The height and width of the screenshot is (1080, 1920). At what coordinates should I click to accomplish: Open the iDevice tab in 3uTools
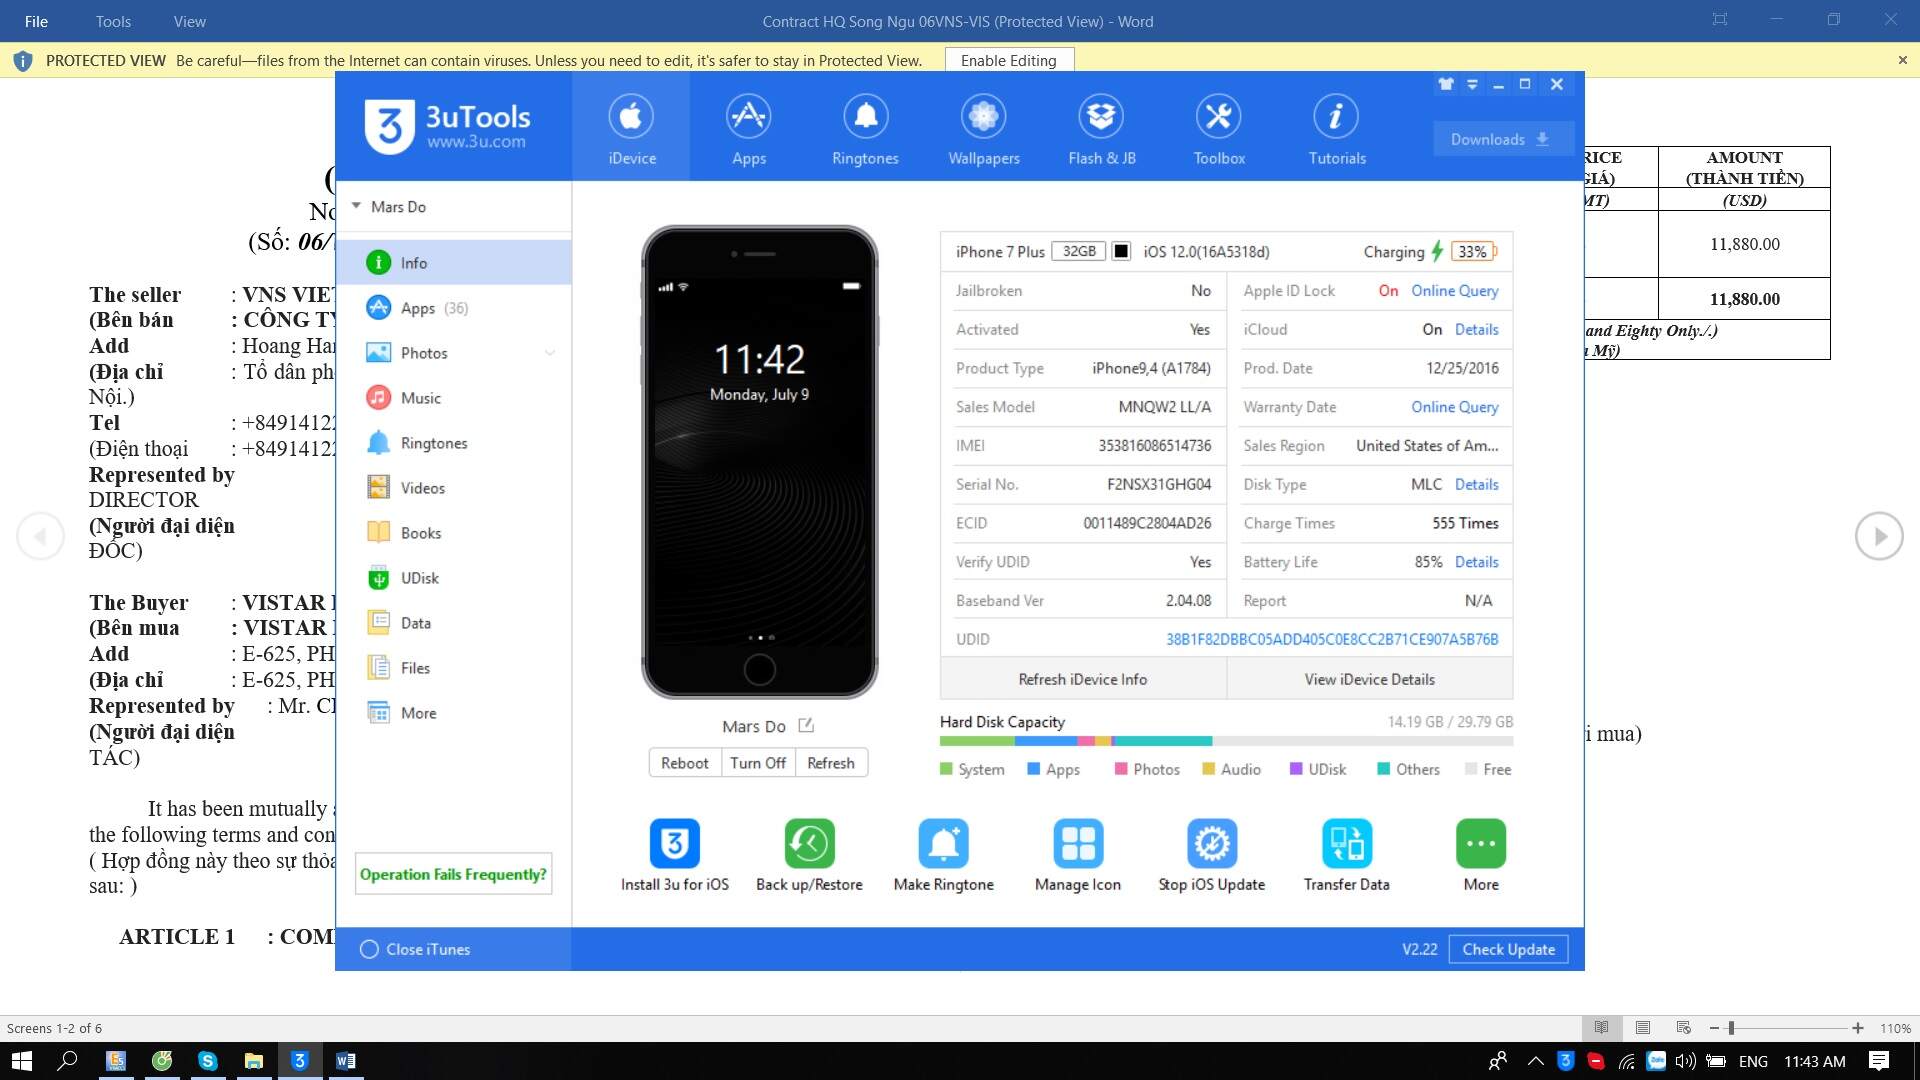coord(631,128)
